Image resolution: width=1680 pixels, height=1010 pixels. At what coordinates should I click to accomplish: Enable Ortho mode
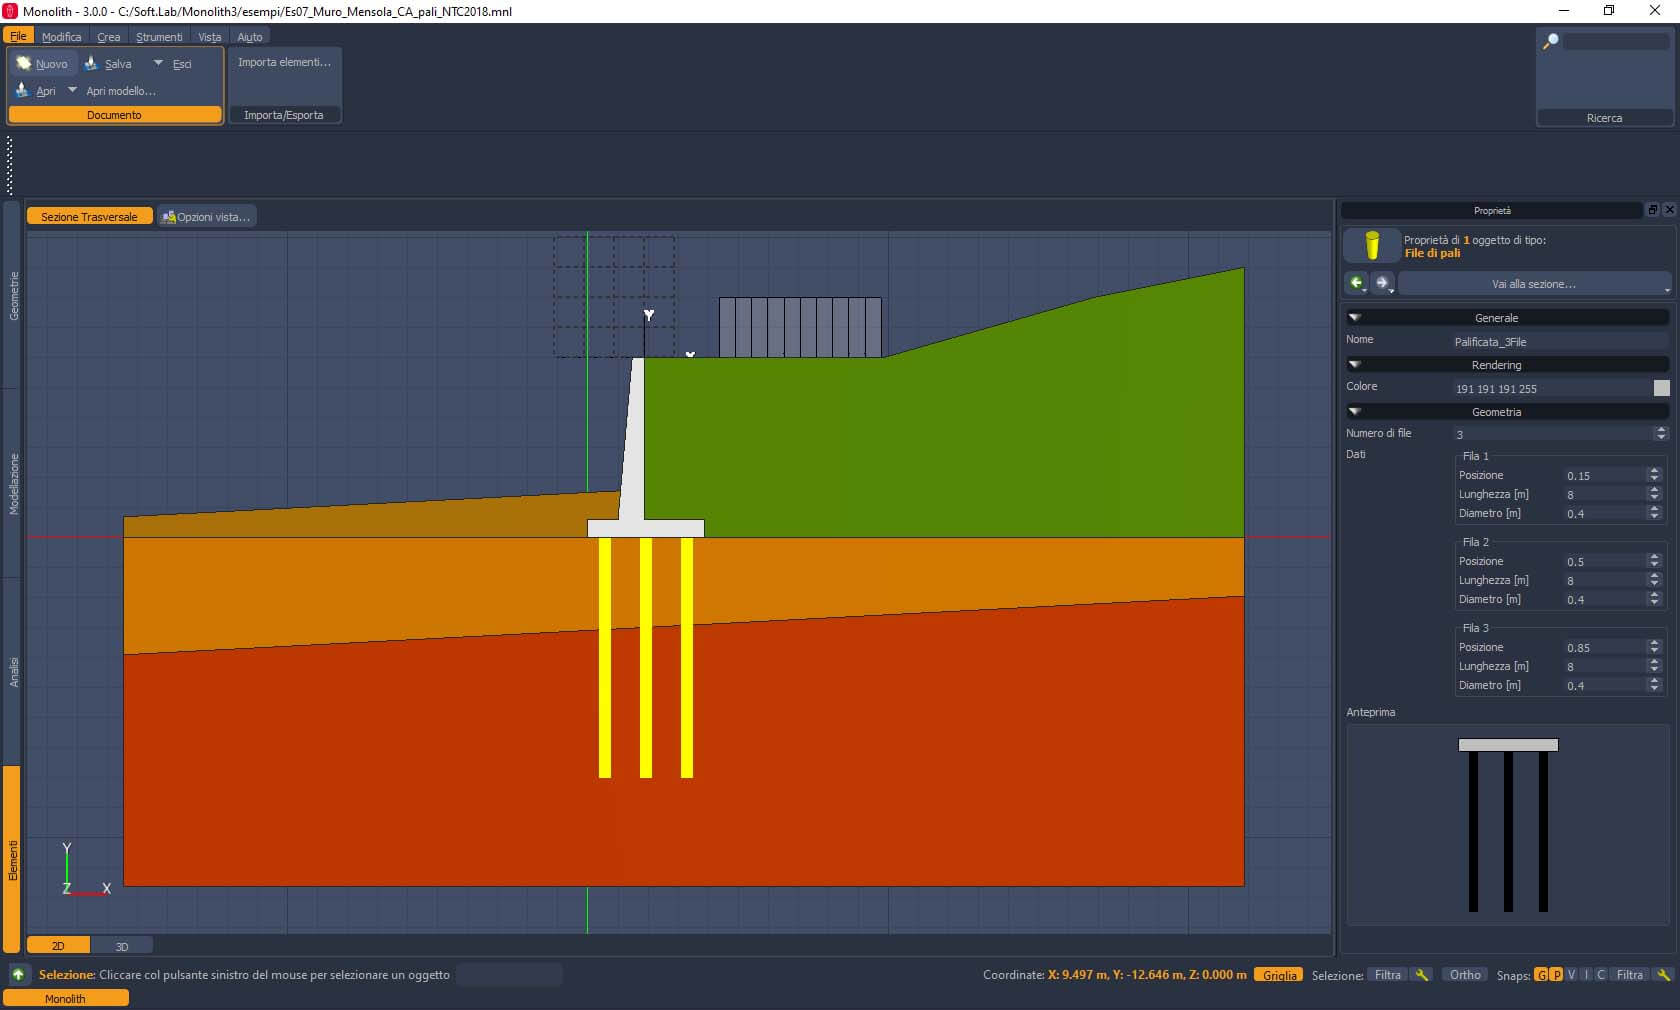tap(1464, 975)
